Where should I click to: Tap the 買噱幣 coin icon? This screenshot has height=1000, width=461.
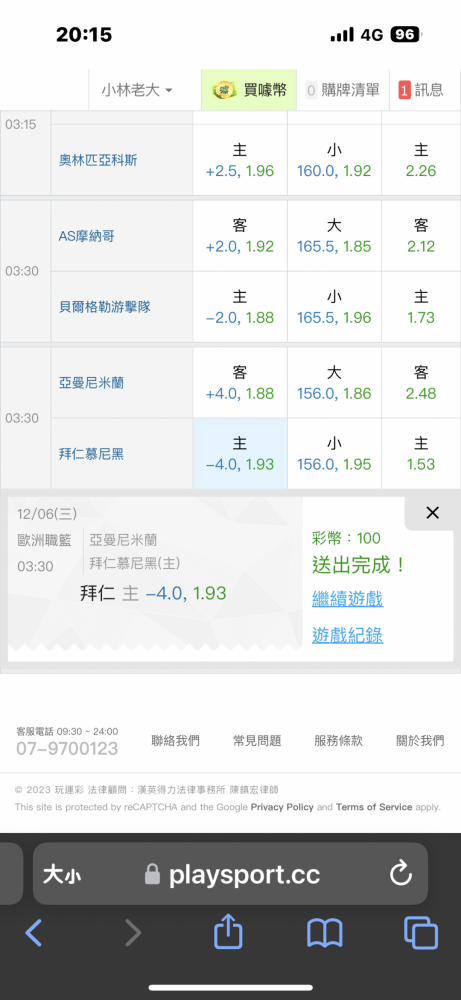tap(224, 90)
